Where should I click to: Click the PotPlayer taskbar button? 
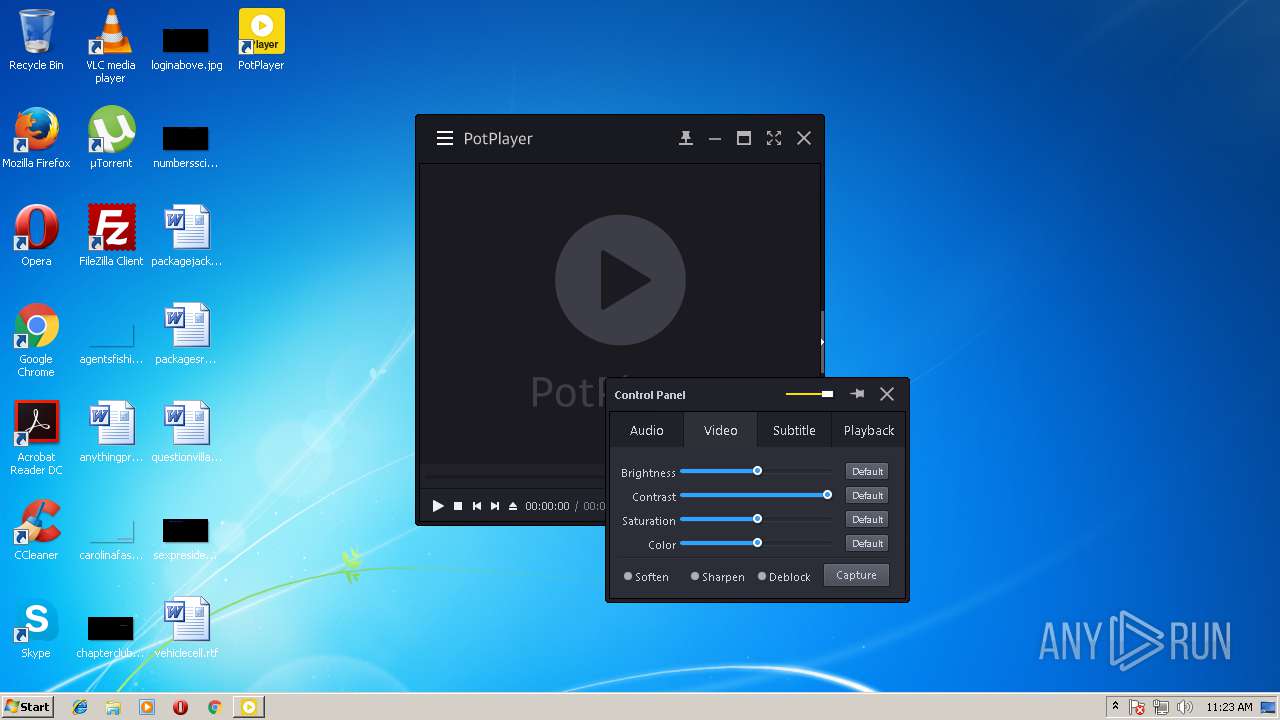click(x=248, y=707)
